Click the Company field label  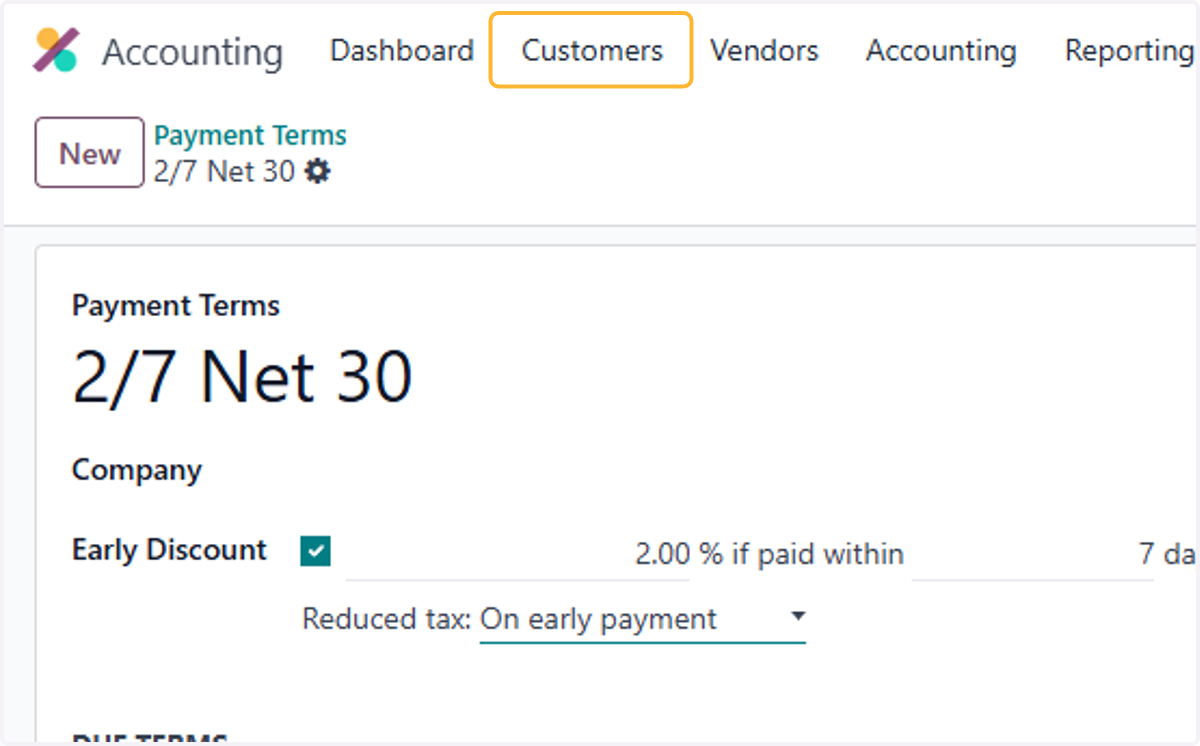pos(137,470)
